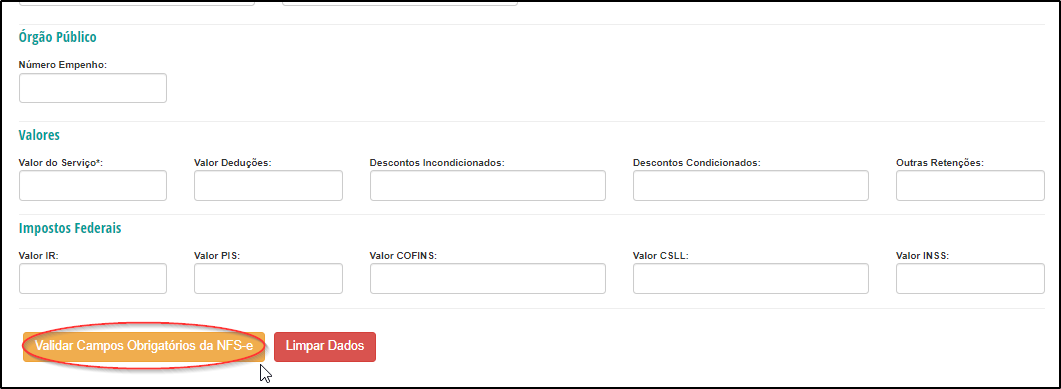This screenshot has height=389, width=1061.
Task: Click the Valor IR input field
Action: [93, 279]
